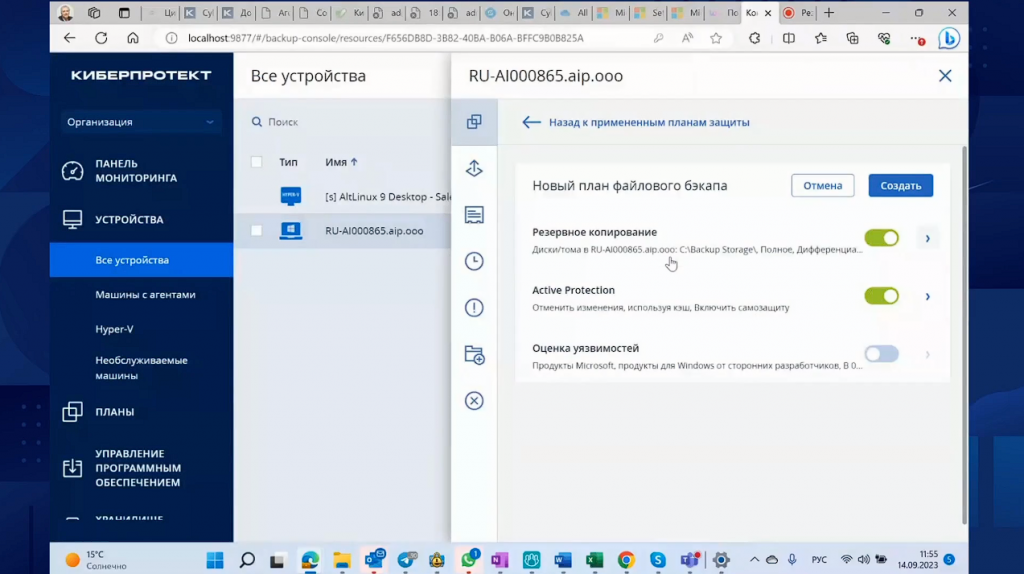Click the Hyper-V icon for AltLinux 9 Desktop
This screenshot has width=1024, height=574.
point(291,196)
